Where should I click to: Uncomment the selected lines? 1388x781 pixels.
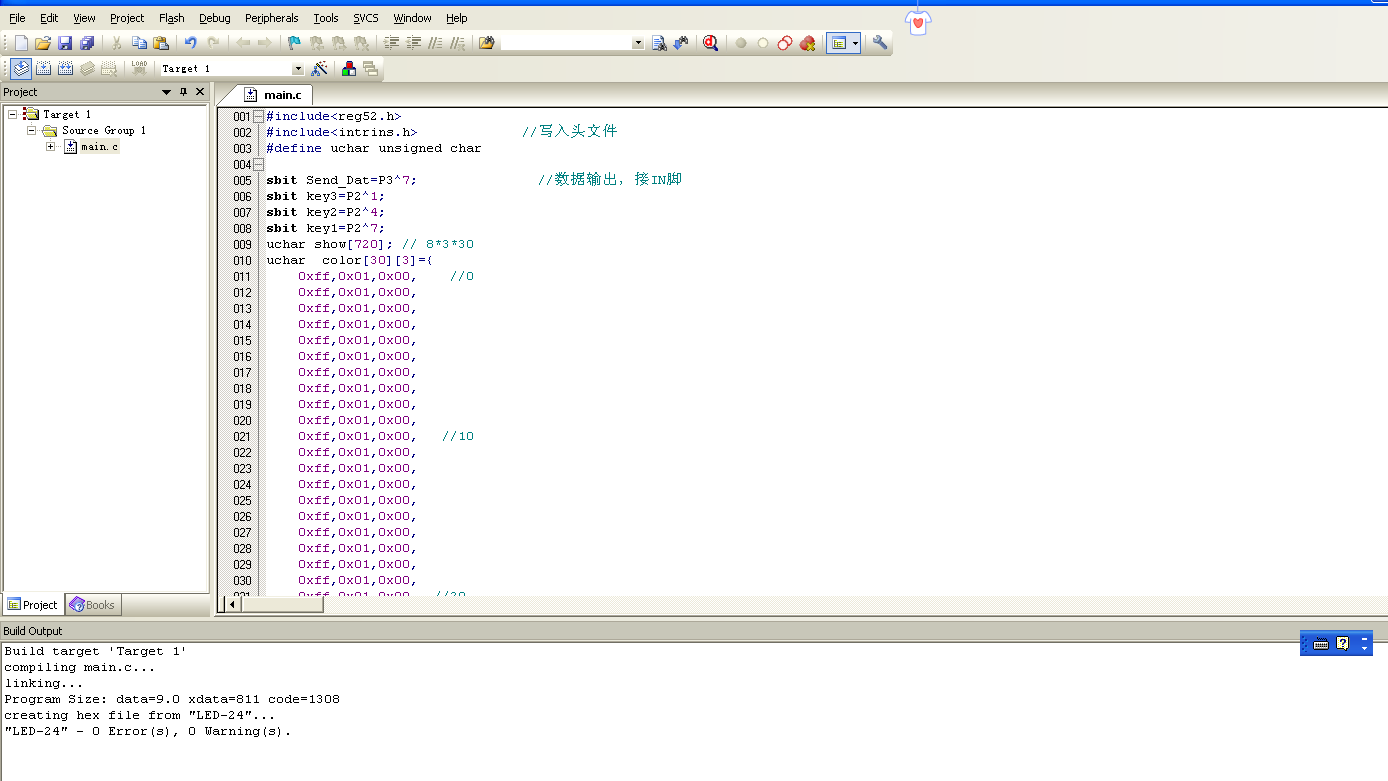tap(457, 43)
